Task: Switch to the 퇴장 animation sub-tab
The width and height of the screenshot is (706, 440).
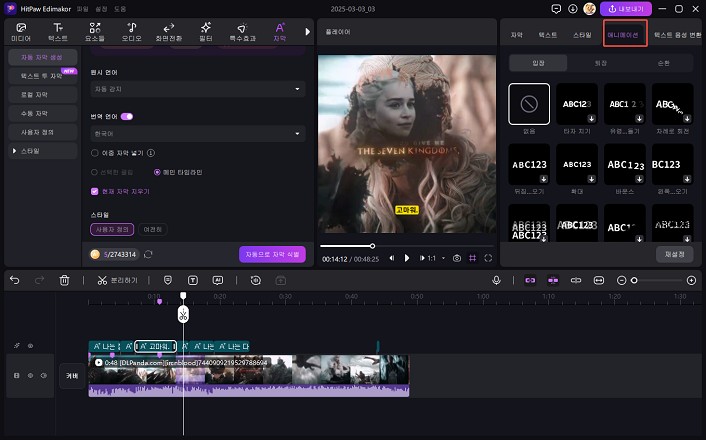Action: click(x=599, y=62)
